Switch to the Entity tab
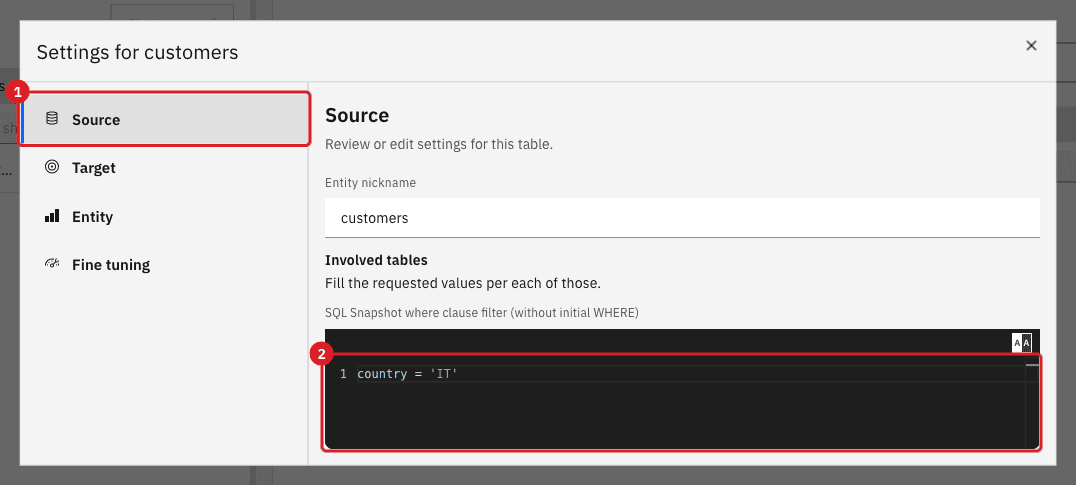 (x=165, y=217)
